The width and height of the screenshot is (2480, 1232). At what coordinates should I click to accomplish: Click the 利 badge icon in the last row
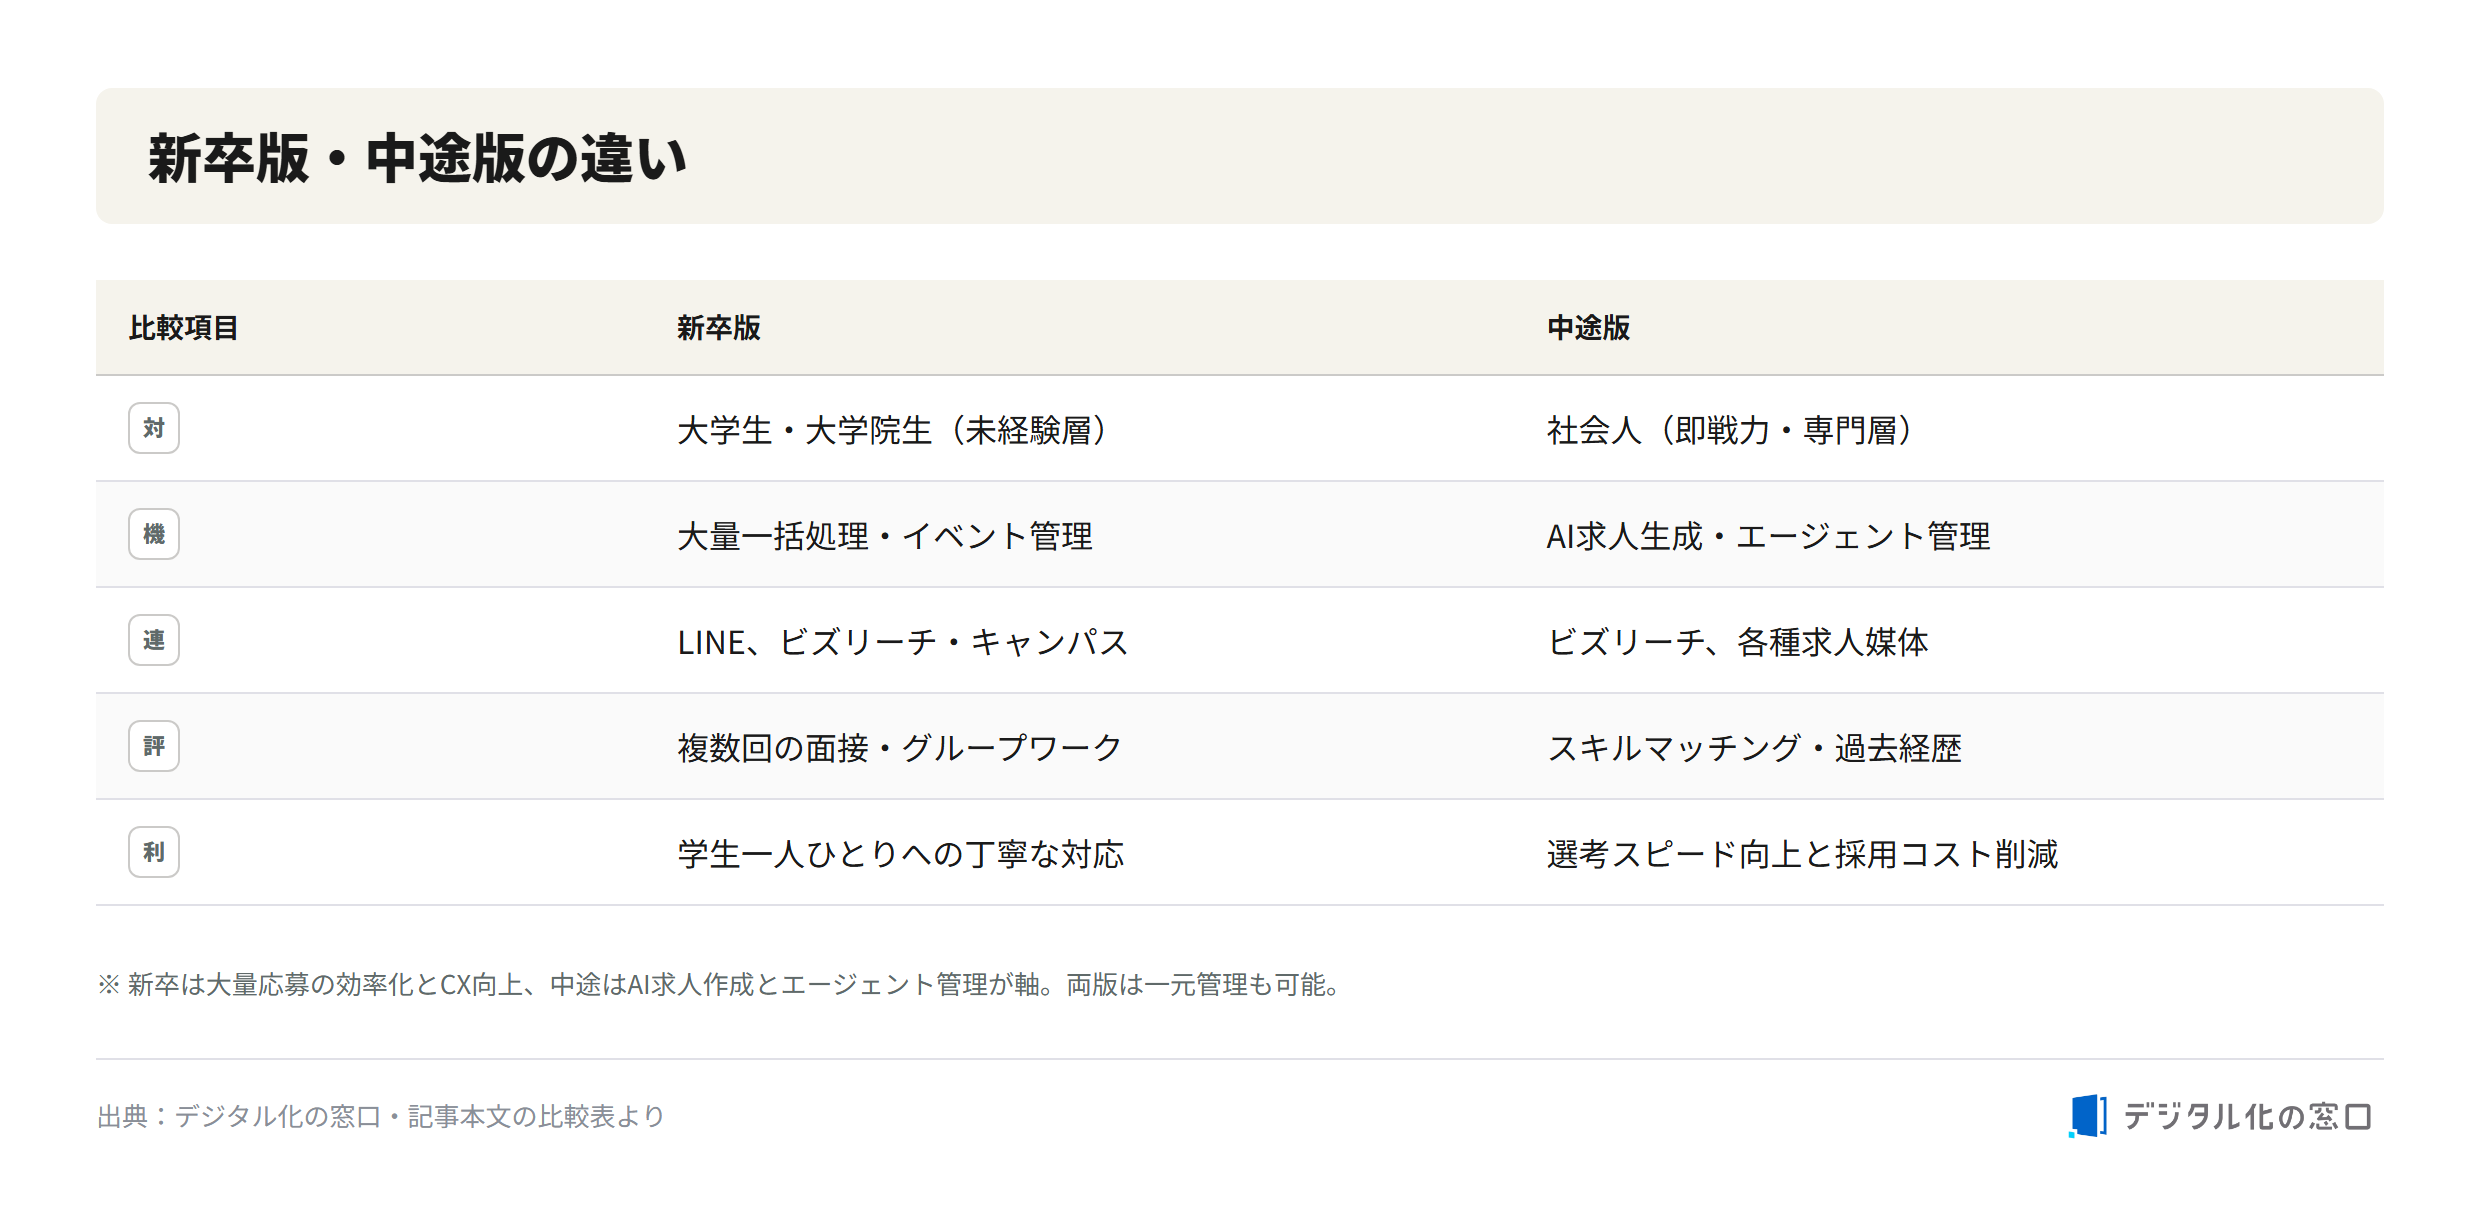(154, 852)
